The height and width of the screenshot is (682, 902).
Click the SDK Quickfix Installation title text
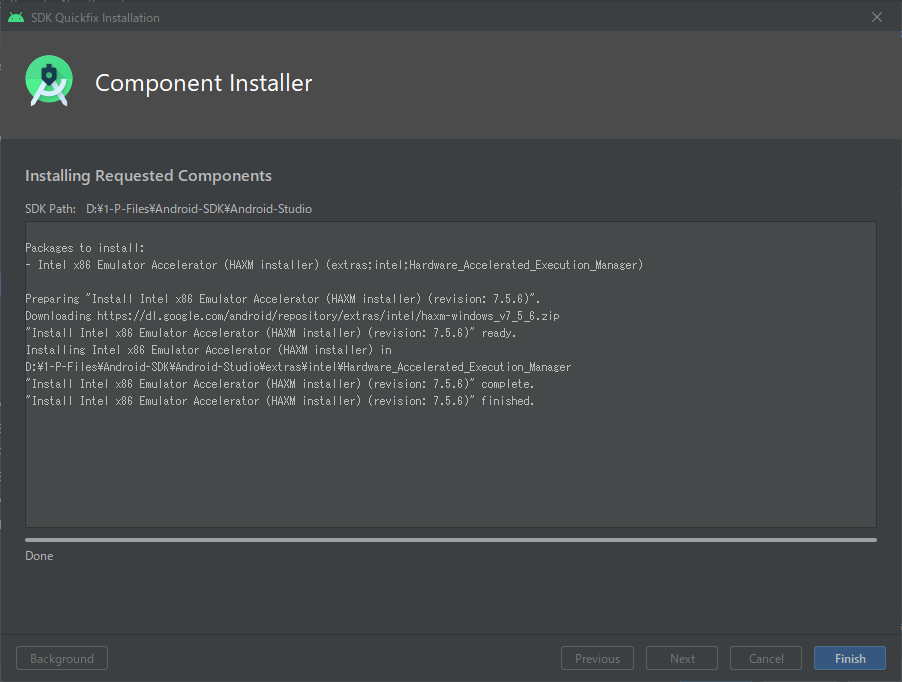pyautogui.click(x=95, y=17)
